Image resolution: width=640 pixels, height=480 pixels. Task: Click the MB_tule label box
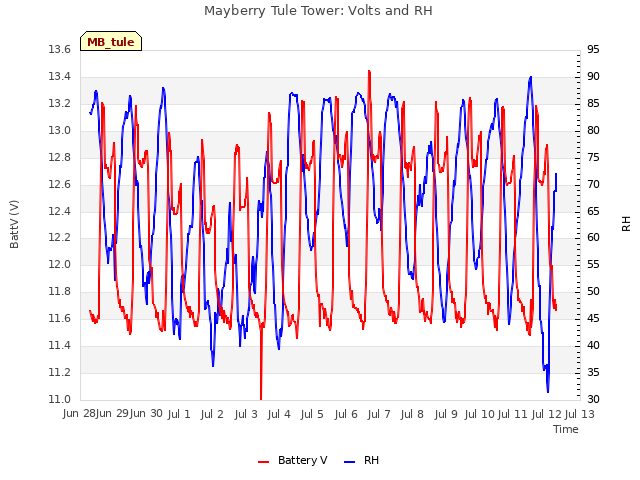coord(111,41)
